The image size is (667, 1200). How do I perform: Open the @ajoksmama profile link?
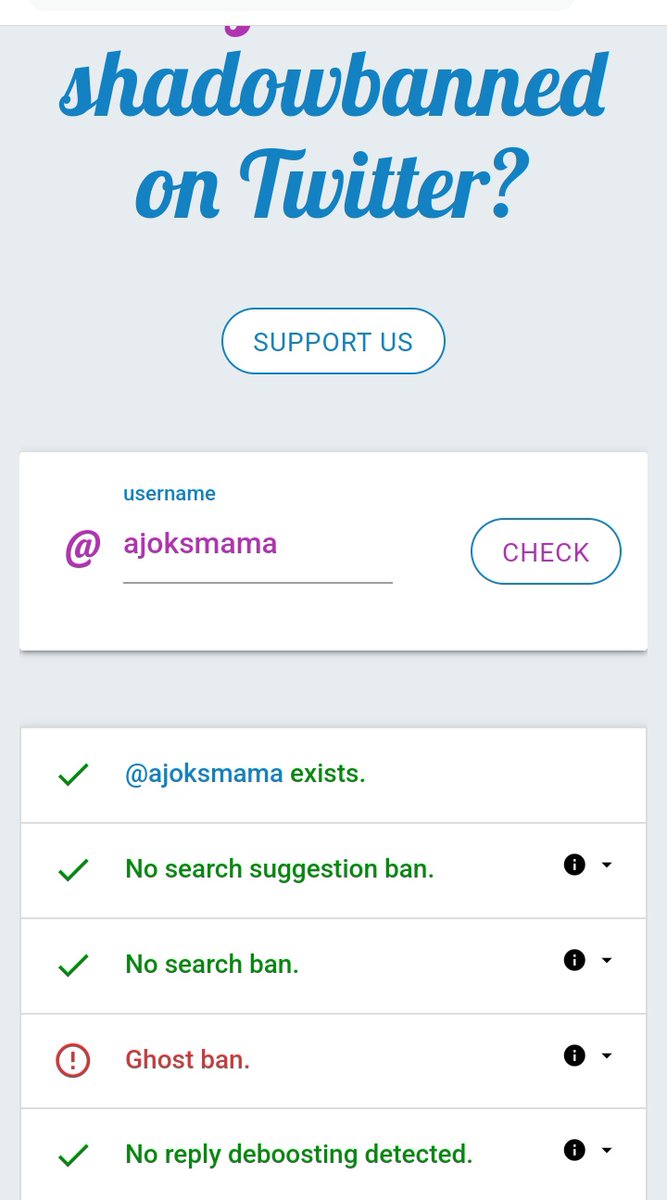pos(204,774)
